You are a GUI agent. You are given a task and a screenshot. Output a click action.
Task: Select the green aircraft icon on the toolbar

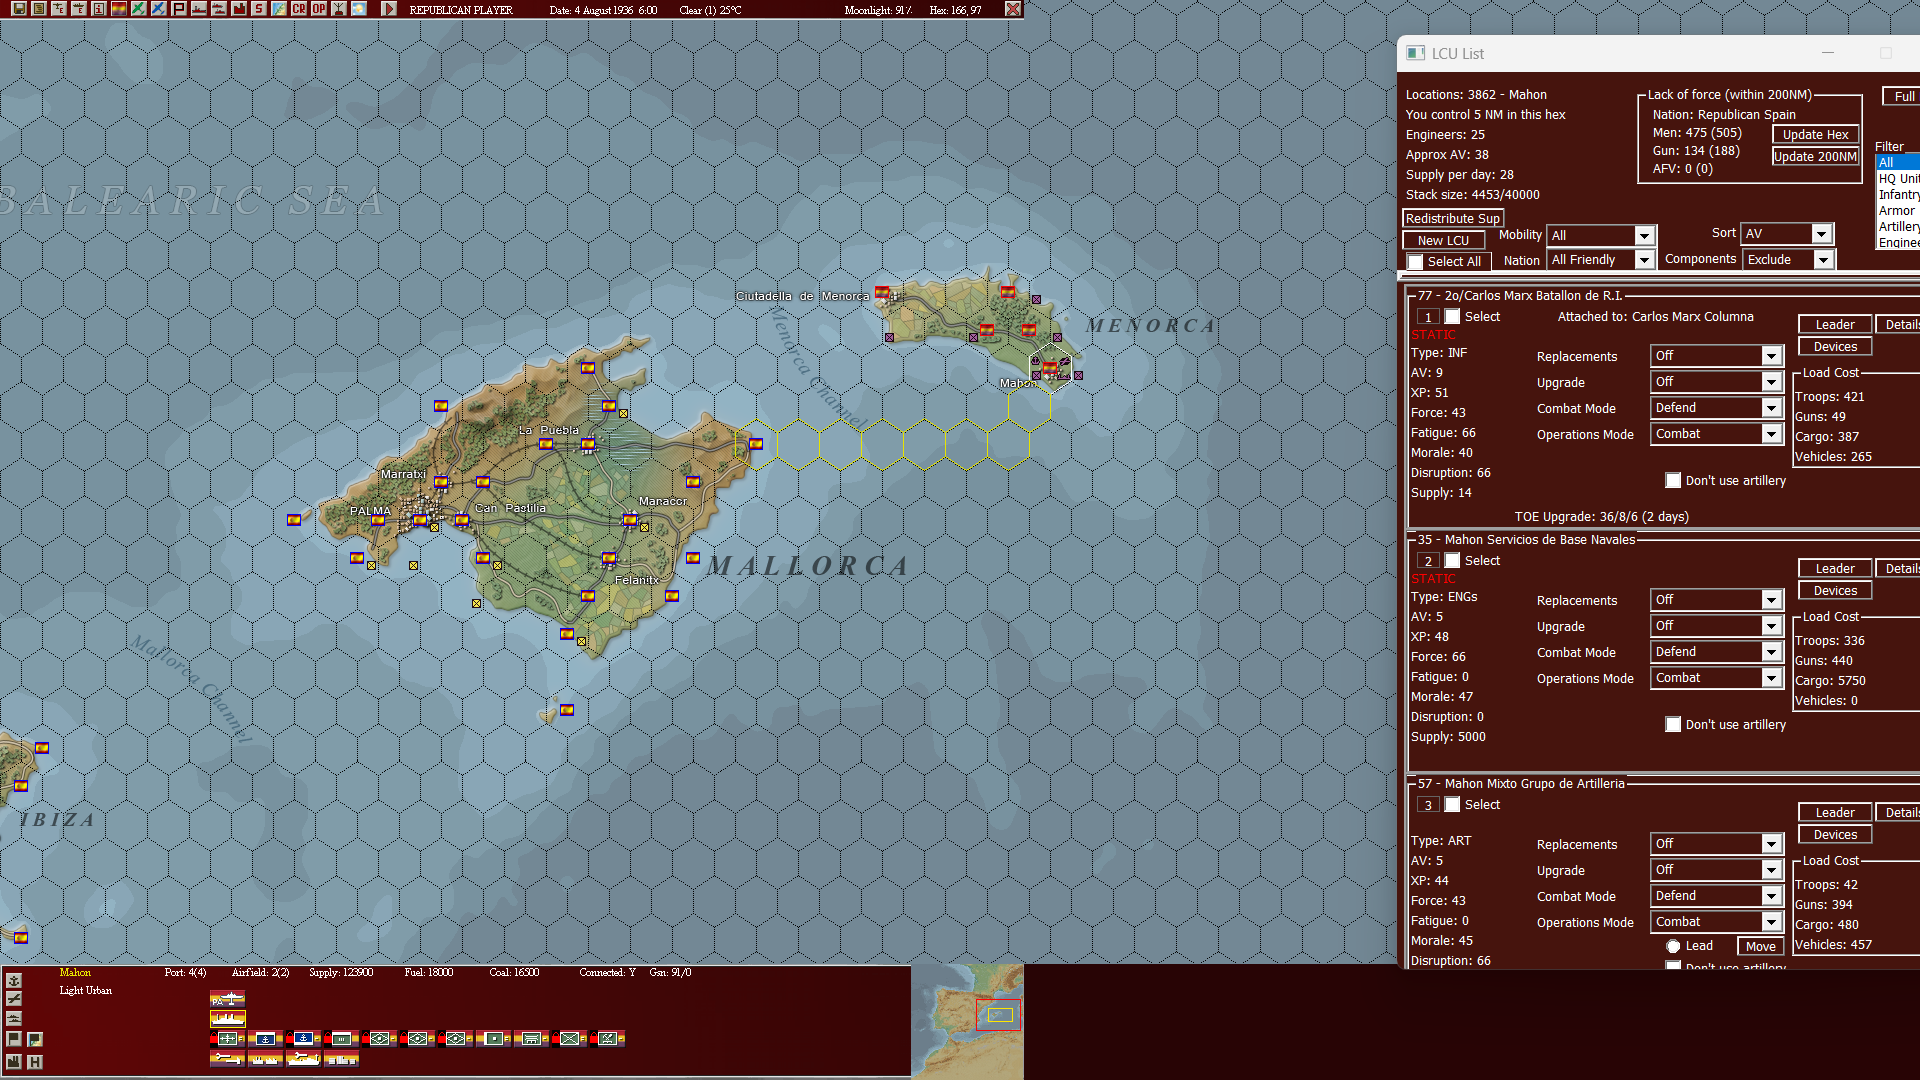coord(138,9)
